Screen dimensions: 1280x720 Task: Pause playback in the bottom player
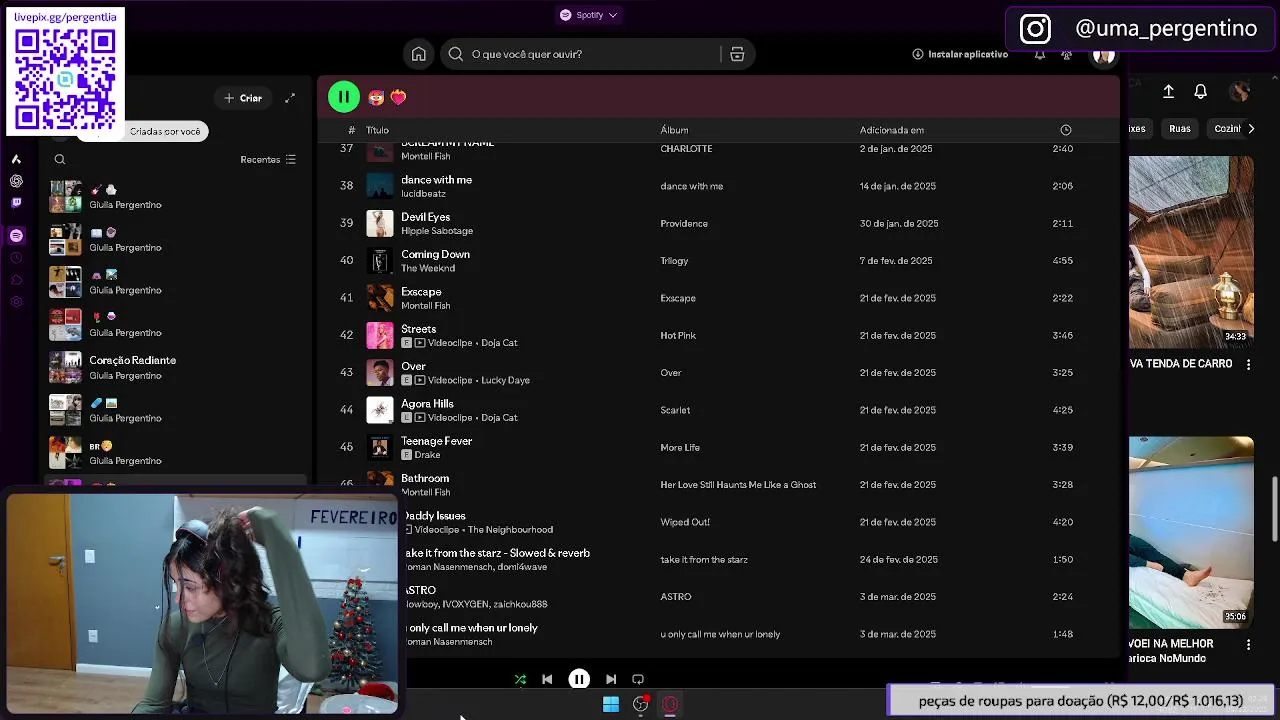pos(579,679)
